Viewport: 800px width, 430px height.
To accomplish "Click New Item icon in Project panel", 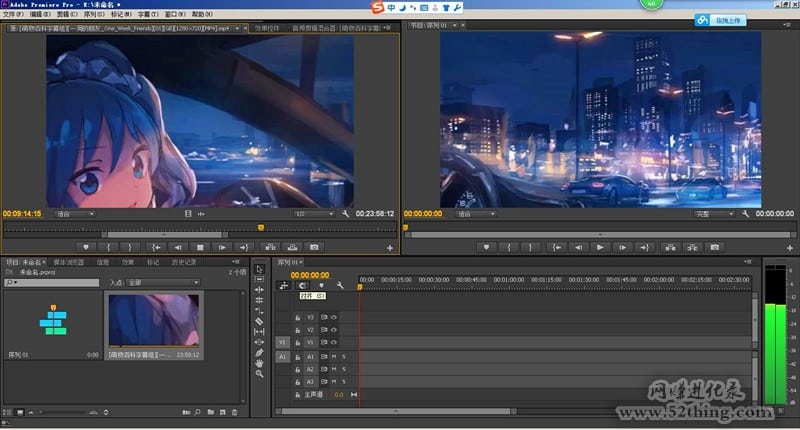I will pyautogui.click(x=222, y=412).
